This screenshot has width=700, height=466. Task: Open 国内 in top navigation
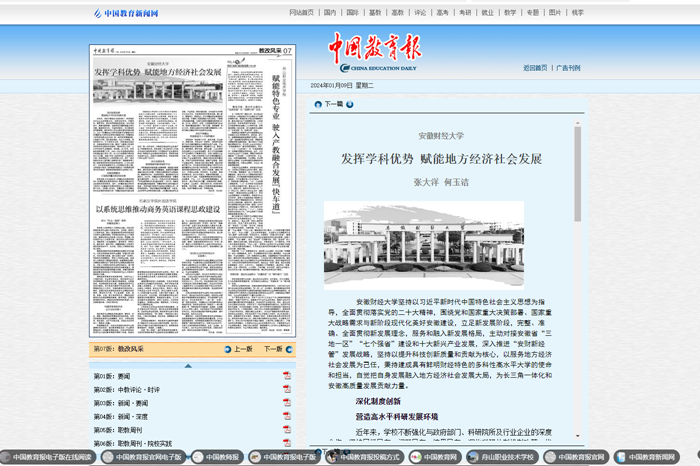[330, 12]
